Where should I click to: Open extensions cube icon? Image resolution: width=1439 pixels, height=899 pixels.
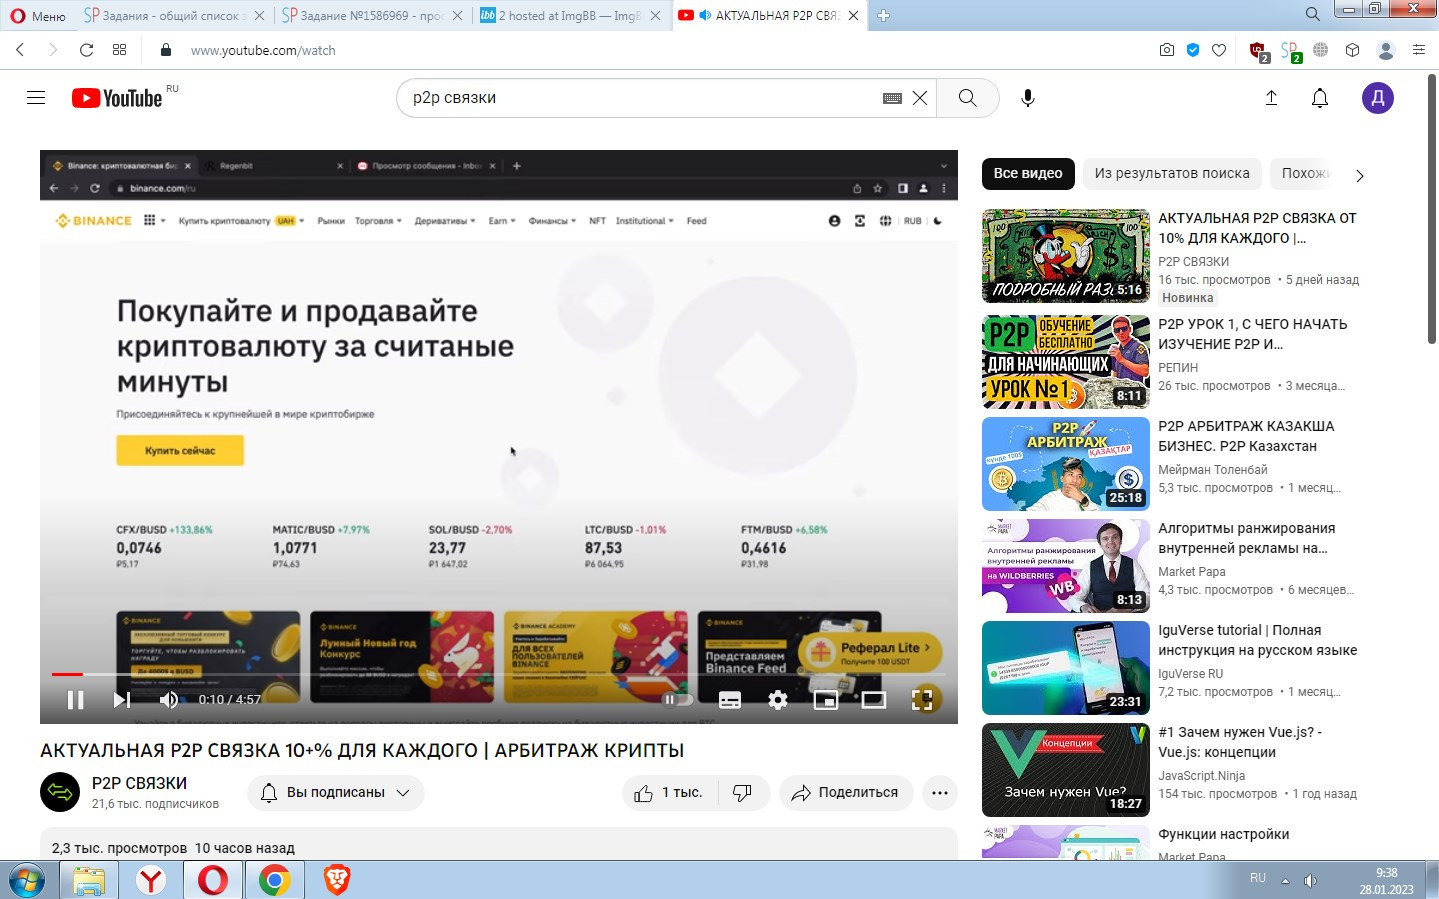click(x=1352, y=50)
